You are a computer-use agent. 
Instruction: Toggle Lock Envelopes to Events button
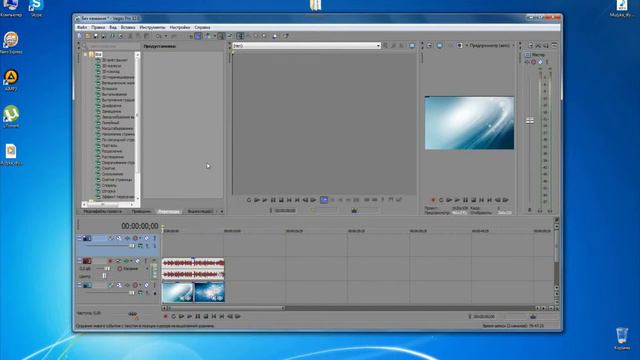pyautogui.click(x=221, y=36)
